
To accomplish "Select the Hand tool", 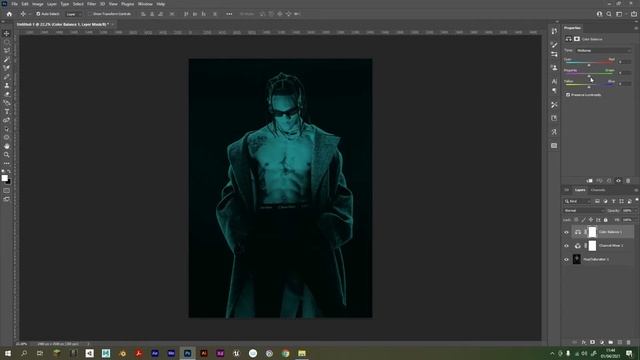I will tap(7, 146).
